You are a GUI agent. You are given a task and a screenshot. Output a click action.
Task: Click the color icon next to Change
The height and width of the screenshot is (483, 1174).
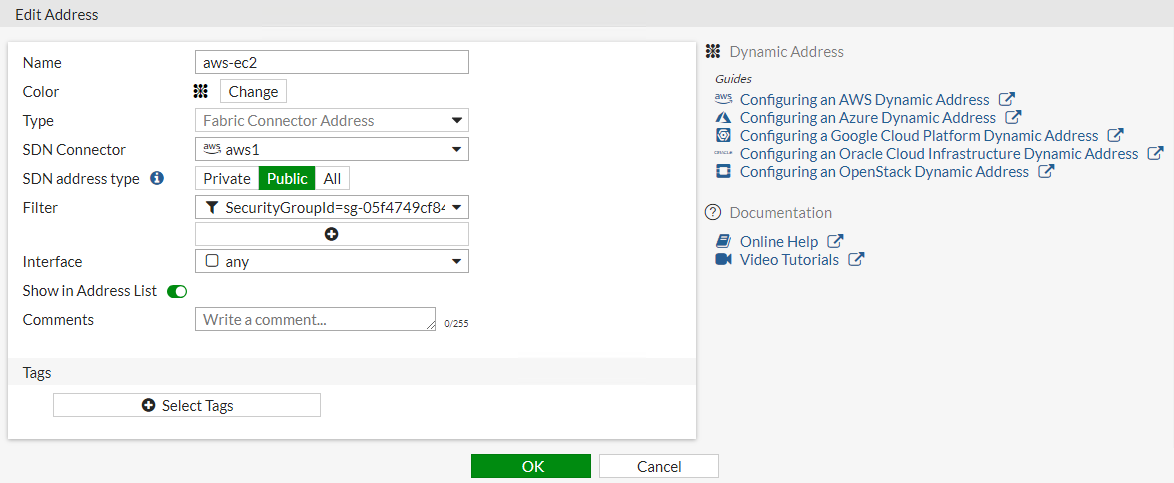point(201,91)
